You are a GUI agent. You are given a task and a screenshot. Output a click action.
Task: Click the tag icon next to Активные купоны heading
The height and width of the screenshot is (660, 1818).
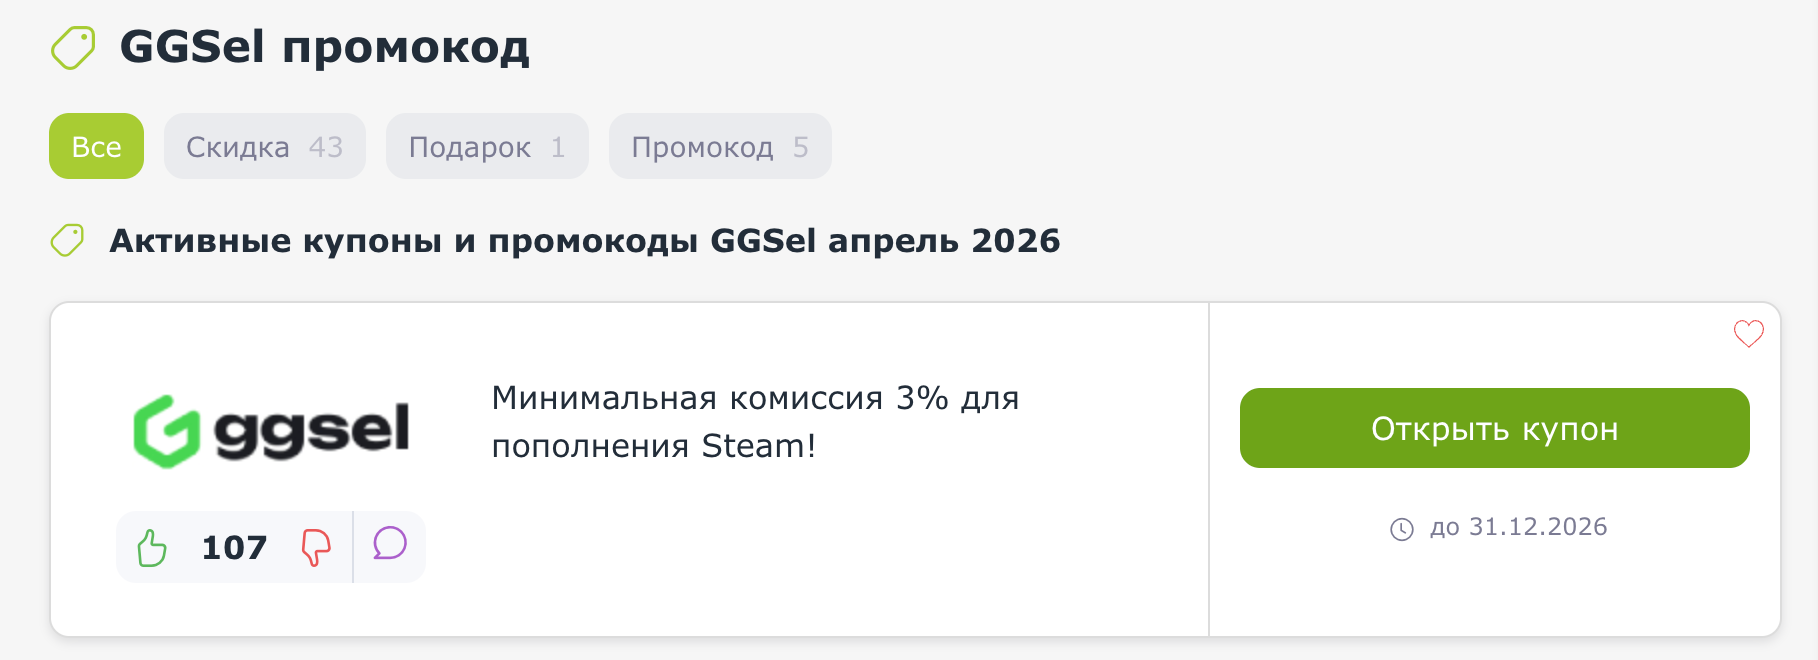point(67,240)
